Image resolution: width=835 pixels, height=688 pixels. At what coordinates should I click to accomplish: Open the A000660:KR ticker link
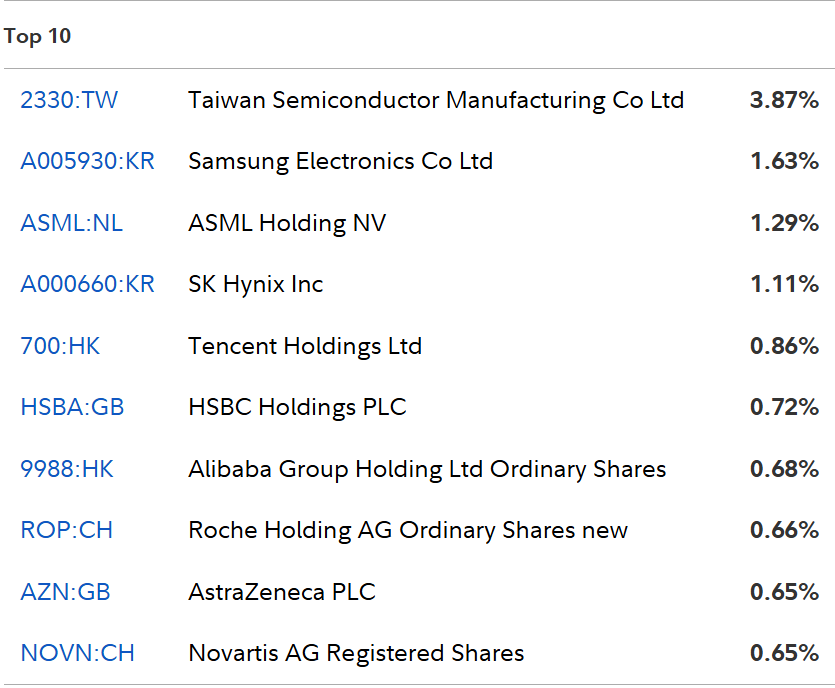click(x=87, y=284)
